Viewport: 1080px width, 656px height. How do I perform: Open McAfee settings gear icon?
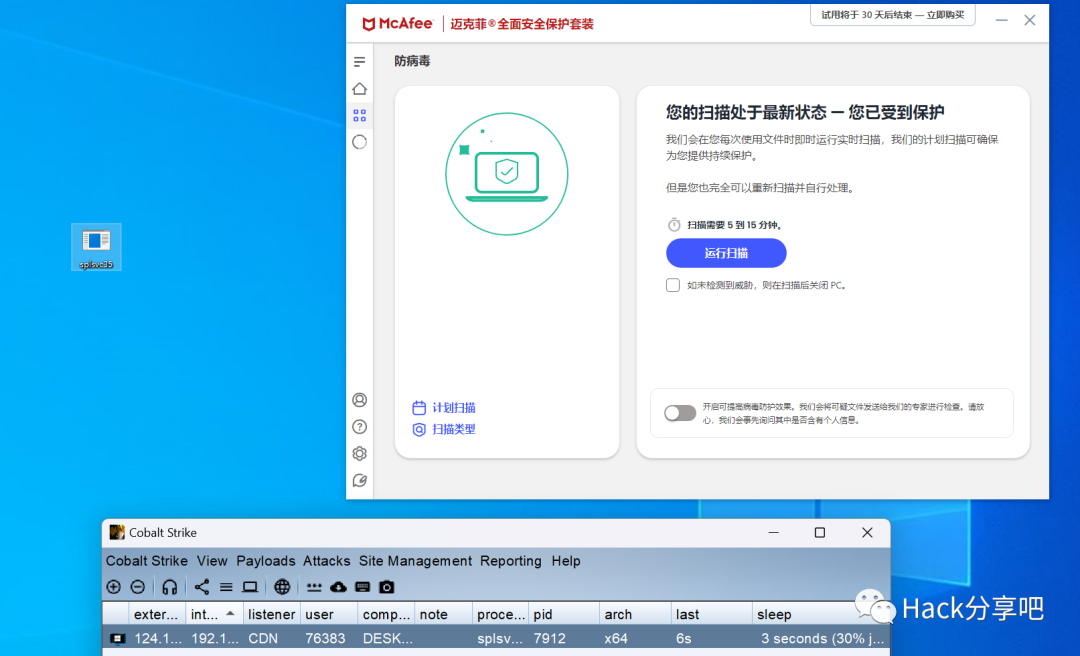click(359, 453)
